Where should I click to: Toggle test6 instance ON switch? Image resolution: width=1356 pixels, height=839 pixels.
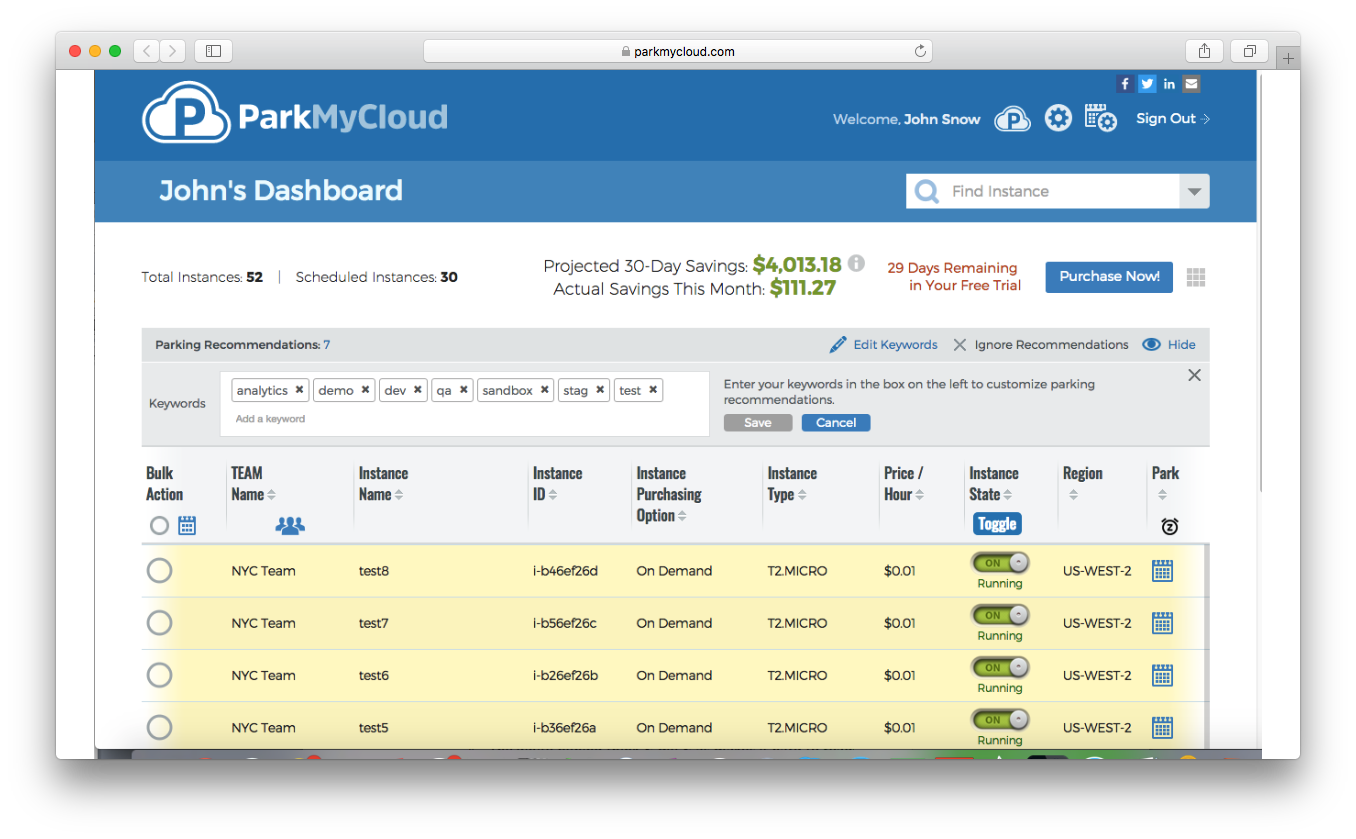[x=1000, y=667]
